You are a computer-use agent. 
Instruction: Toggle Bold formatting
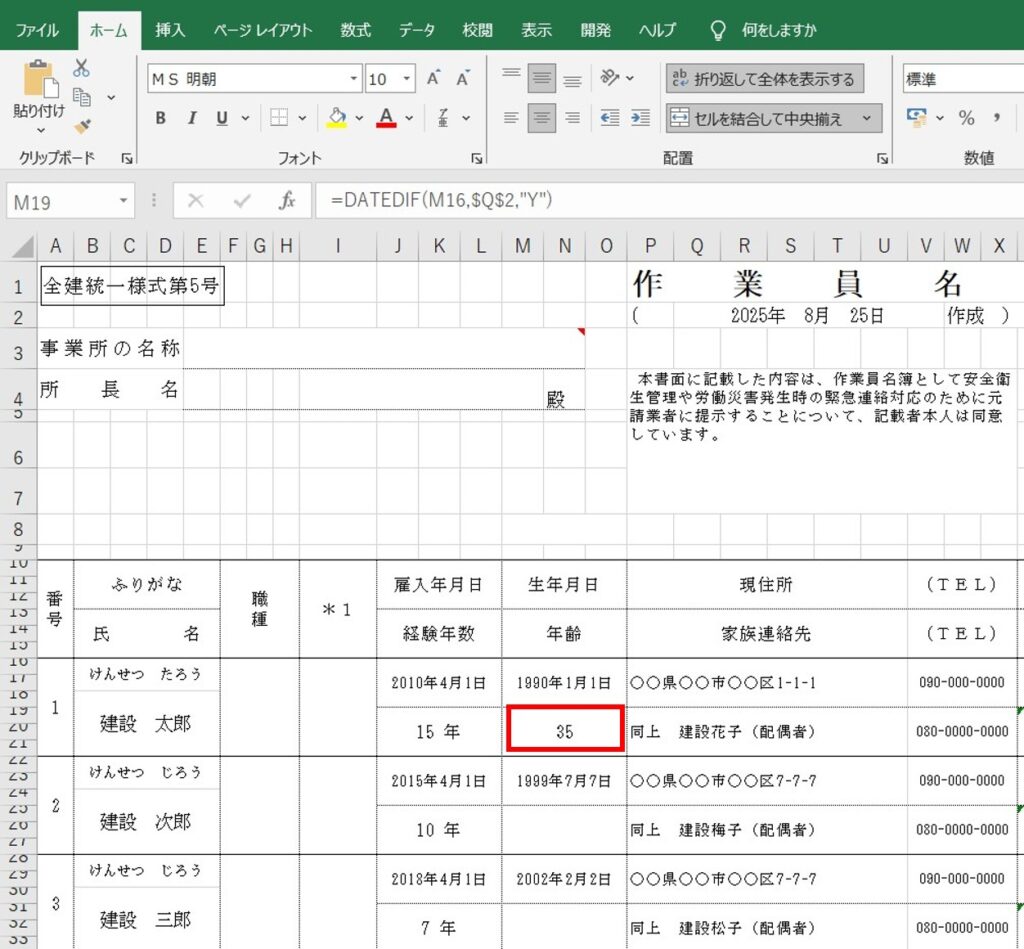click(160, 118)
